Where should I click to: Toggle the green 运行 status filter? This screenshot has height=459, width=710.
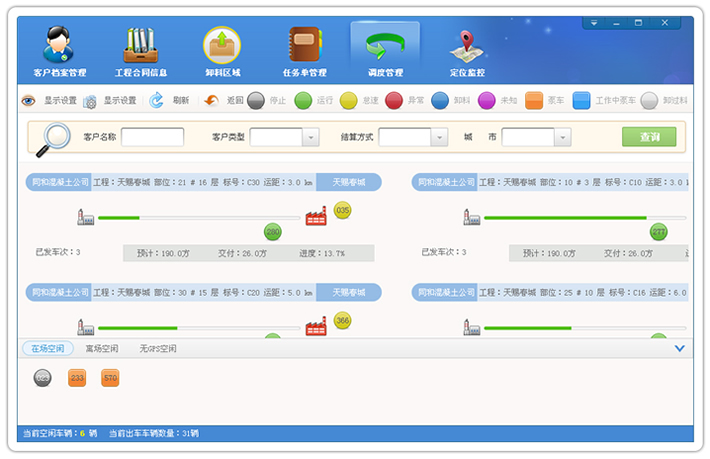coord(303,101)
